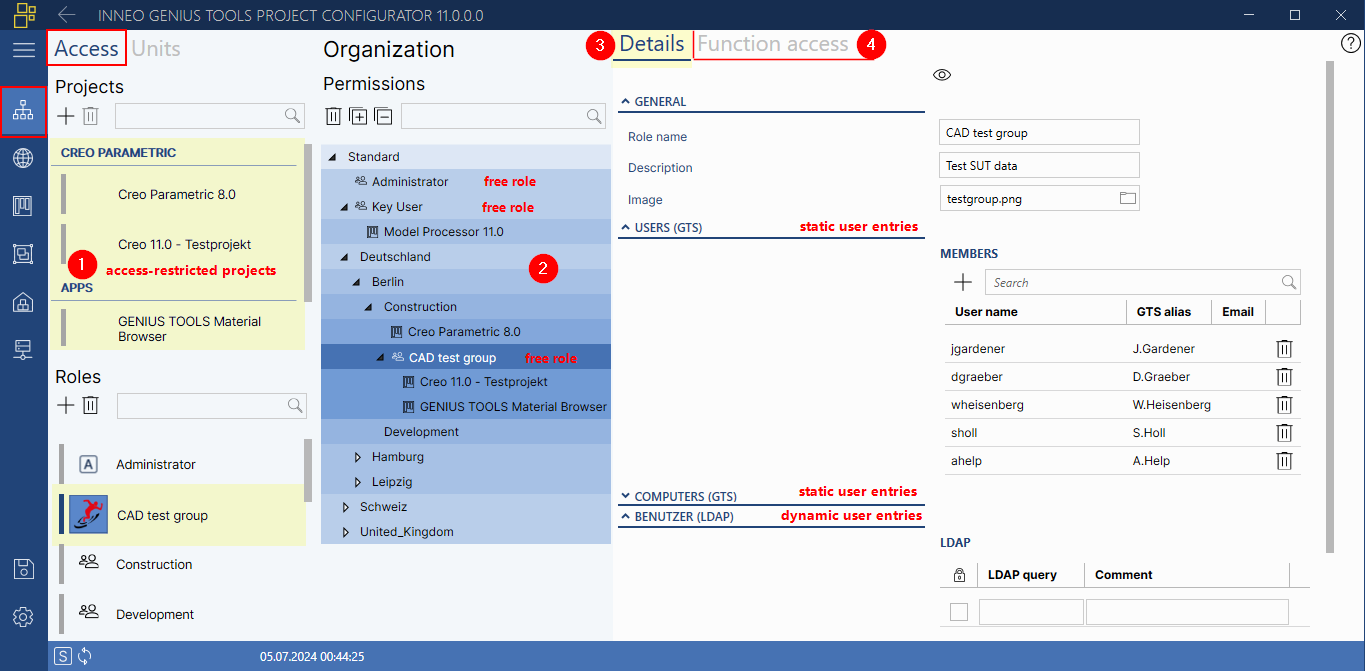Click collapse-all minus box in Permissions
1365x671 pixels.
click(x=383, y=117)
